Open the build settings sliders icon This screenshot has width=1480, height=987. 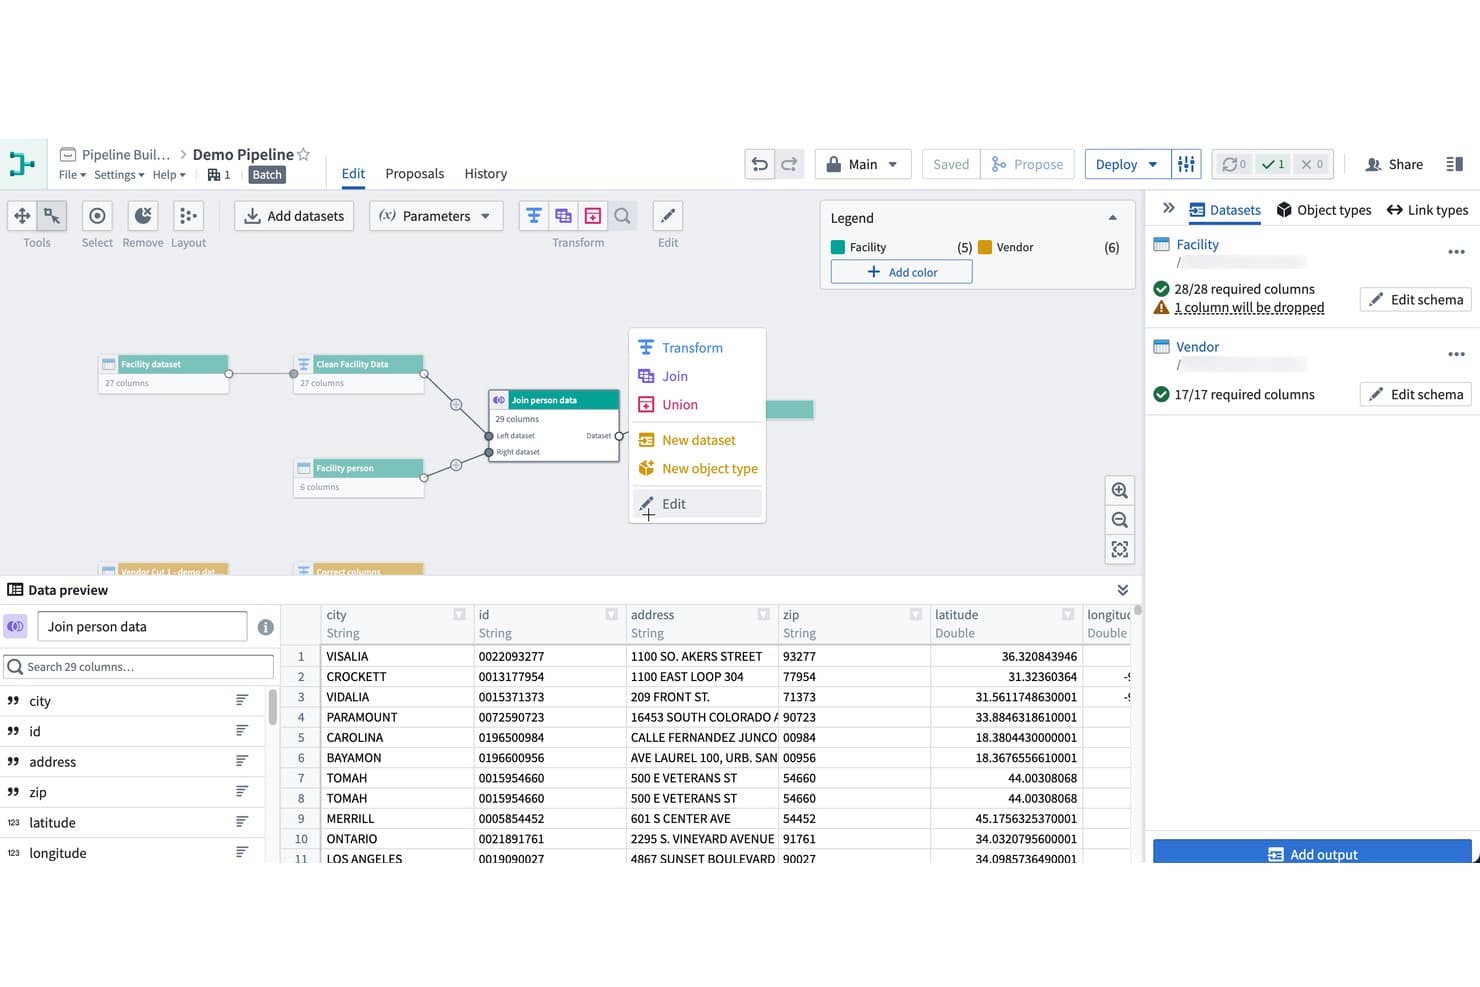coord(1186,164)
